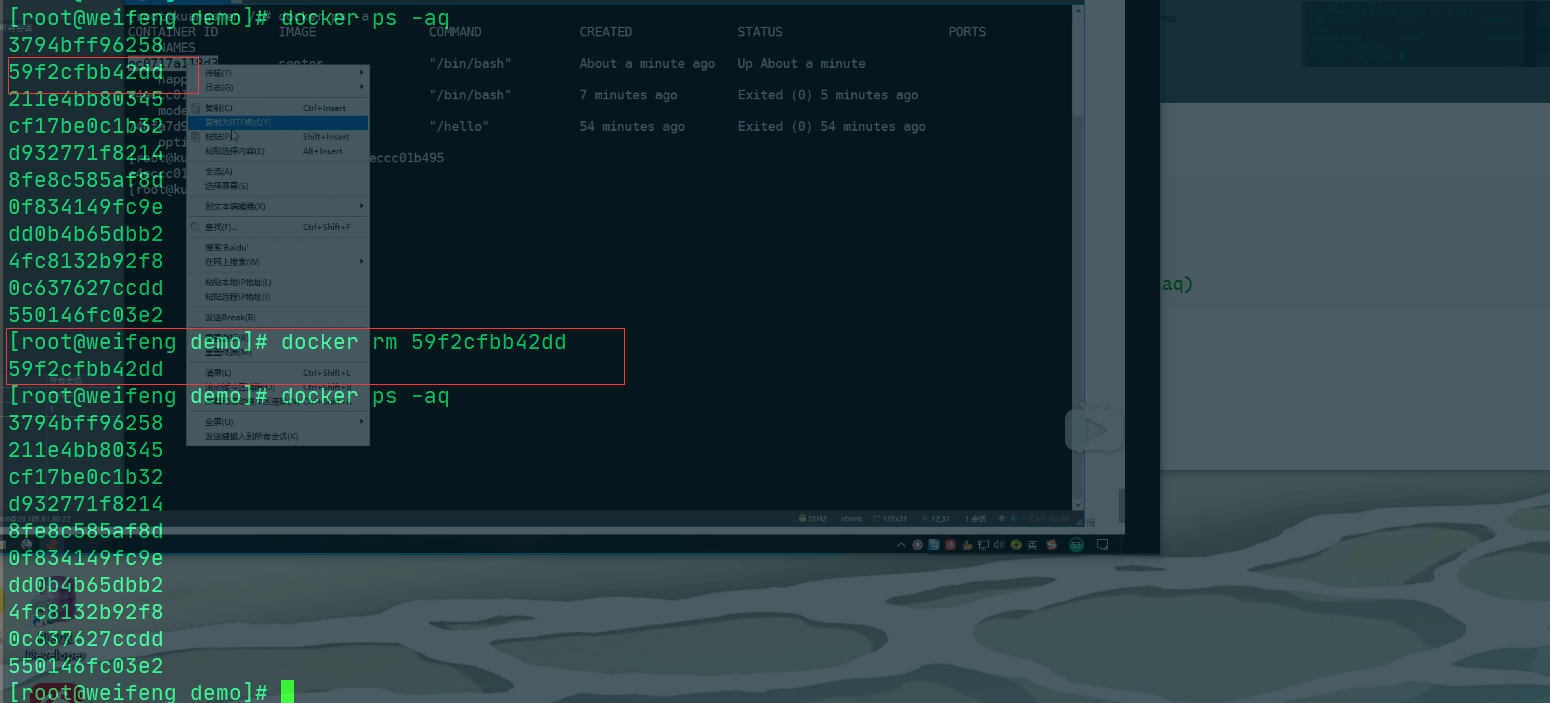Click the green circle 53 tray indicator
This screenshot has height=703, width=1550.
coord(1076,545)
